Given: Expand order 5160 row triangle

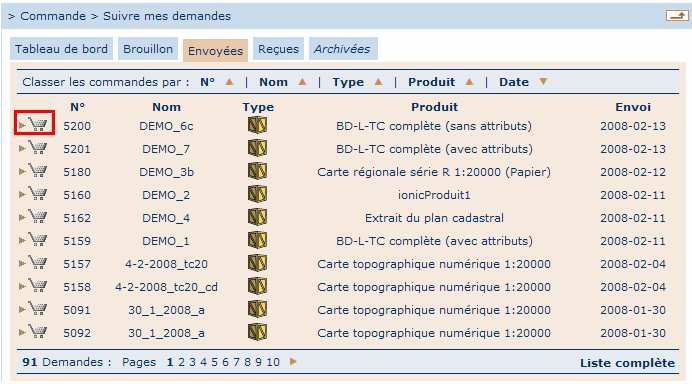Looking at the screenshot, I should click(x=22, y=194).
